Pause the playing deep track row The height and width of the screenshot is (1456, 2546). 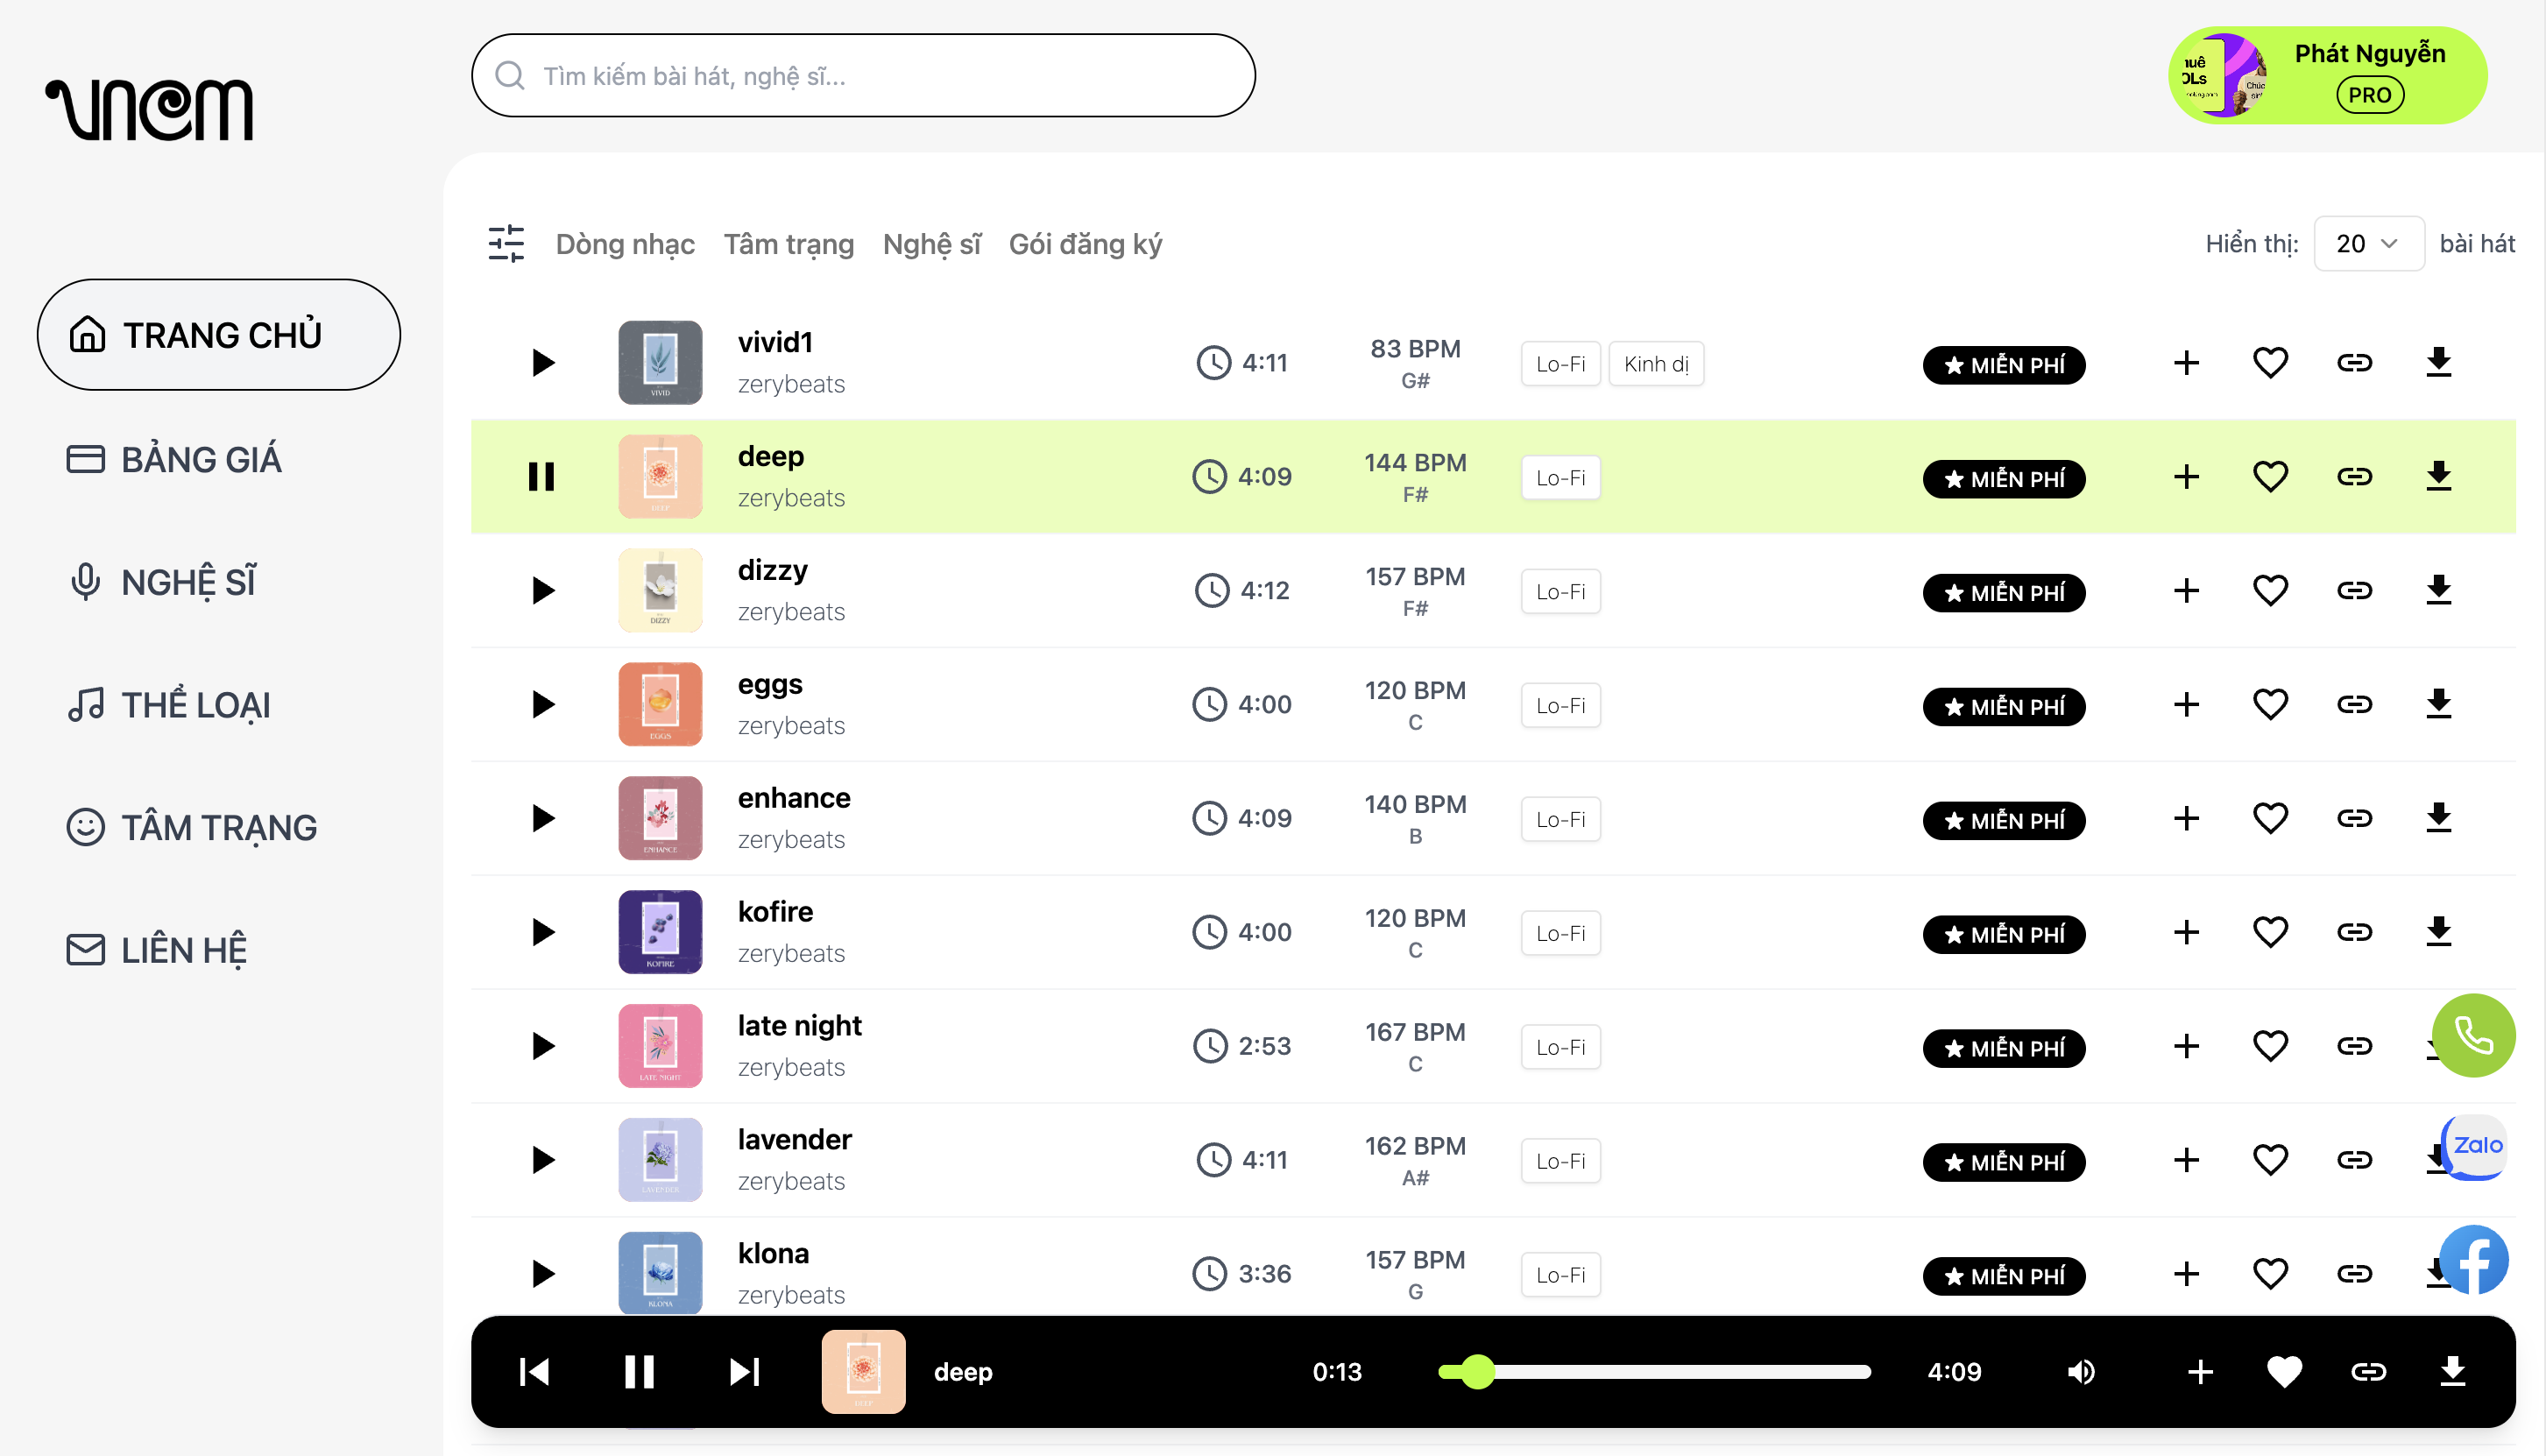point(541,476)
